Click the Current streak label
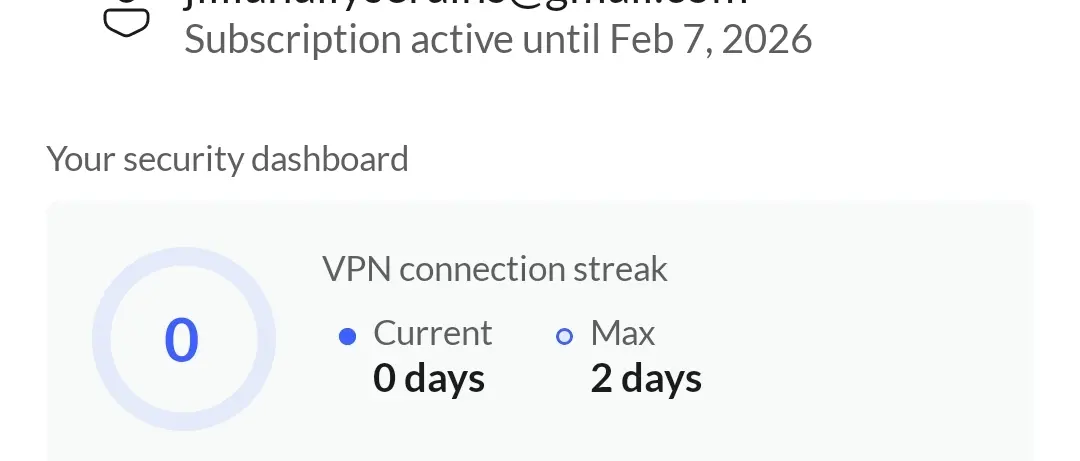Screen dimensions: 1080x461 [433, 334]
